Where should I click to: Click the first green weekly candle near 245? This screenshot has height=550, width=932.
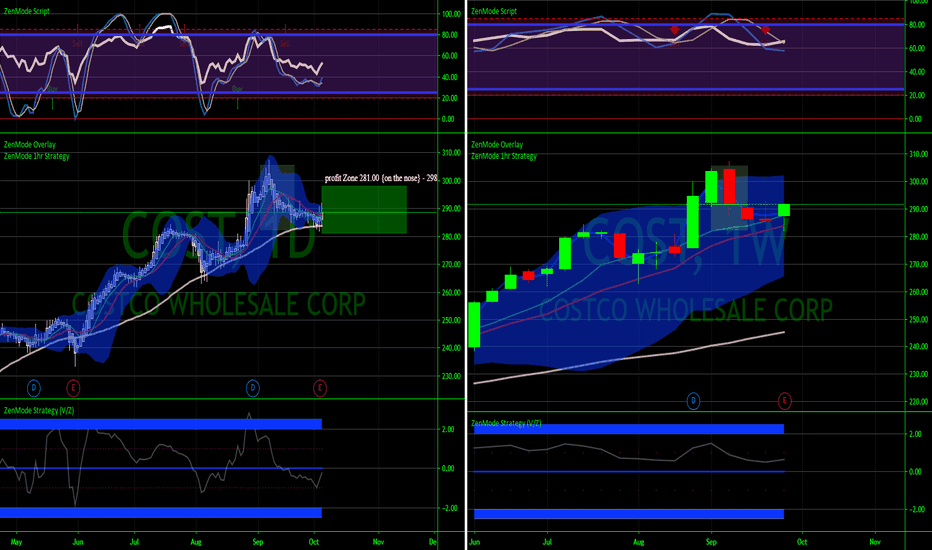474,325
